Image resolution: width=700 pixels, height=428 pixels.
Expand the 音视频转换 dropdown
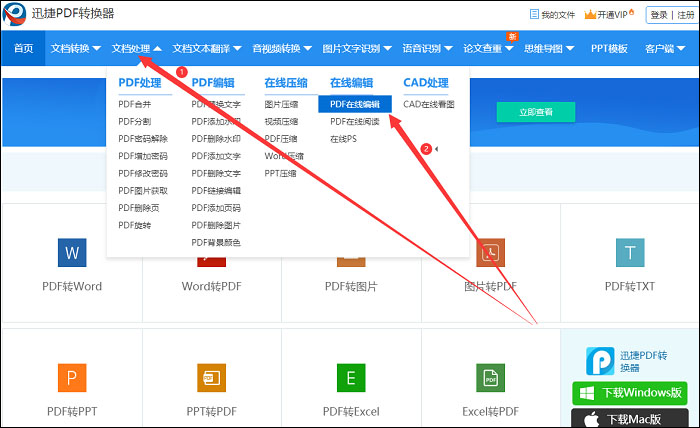[x=282, y=48]
